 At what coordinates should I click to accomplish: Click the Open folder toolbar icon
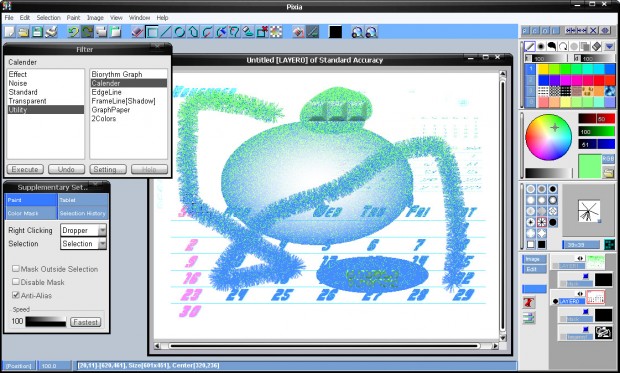pyautogui.click(x=23, y=32)
